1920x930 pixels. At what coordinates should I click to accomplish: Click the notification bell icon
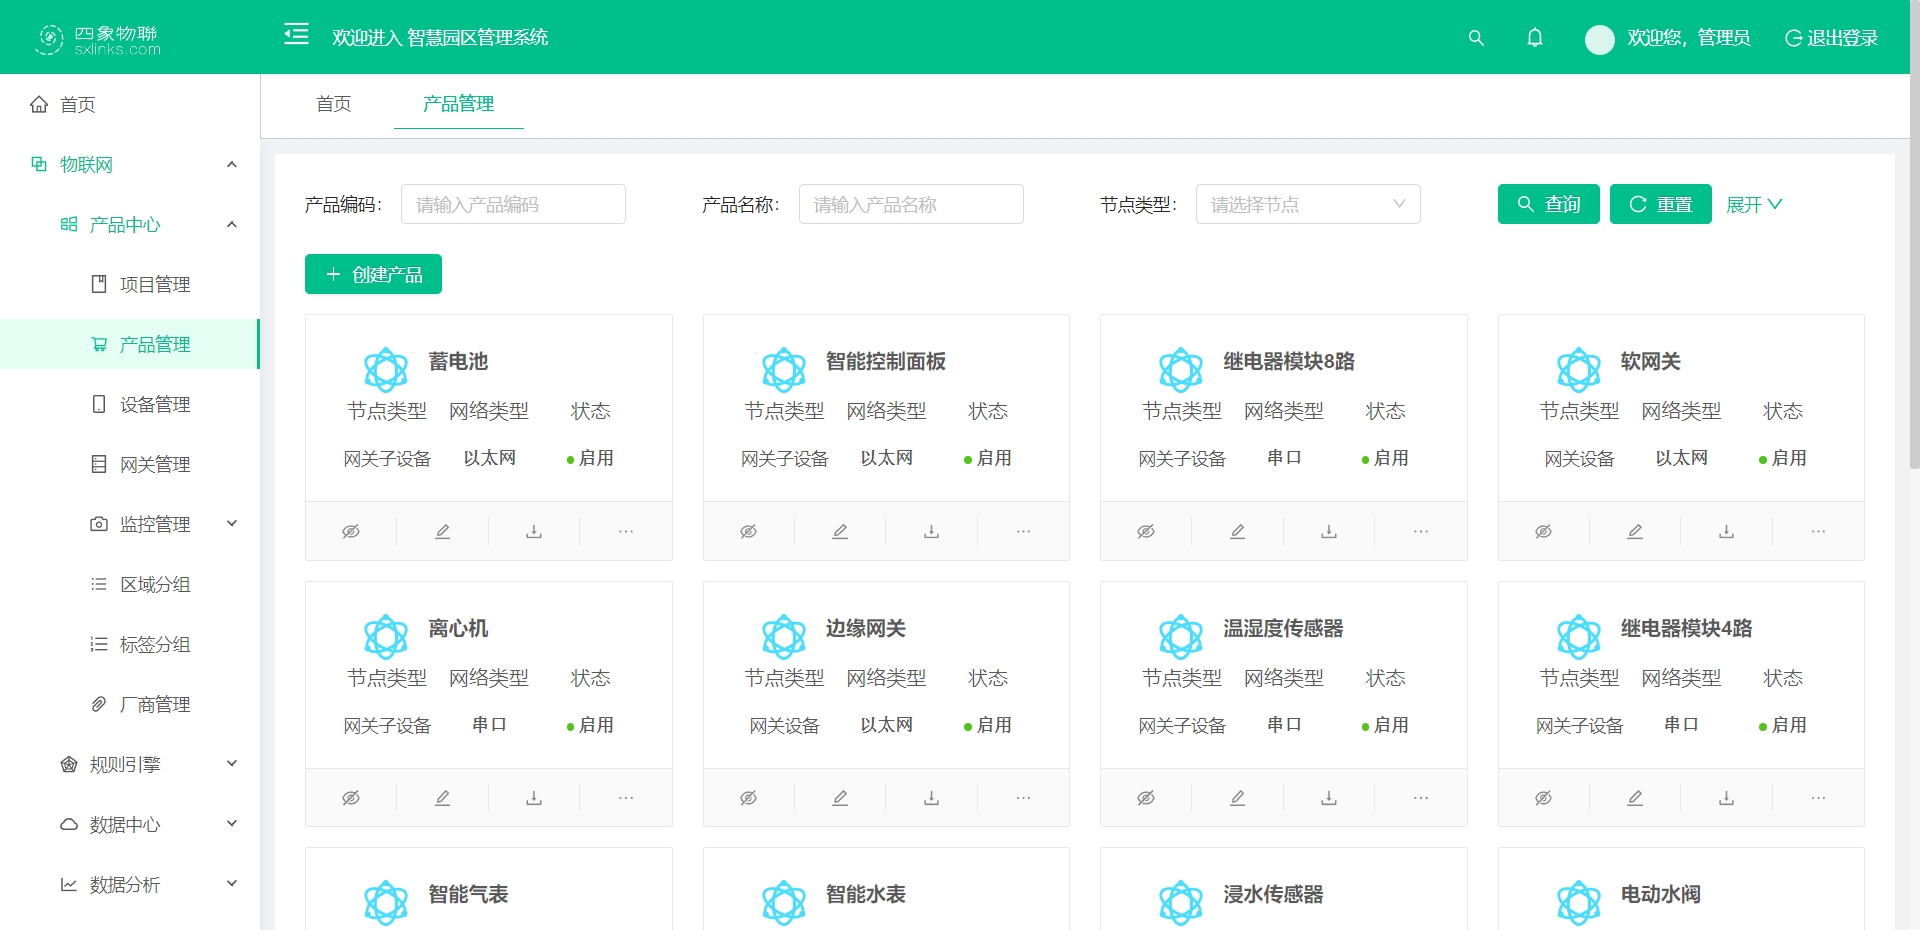click(1535, 38)
